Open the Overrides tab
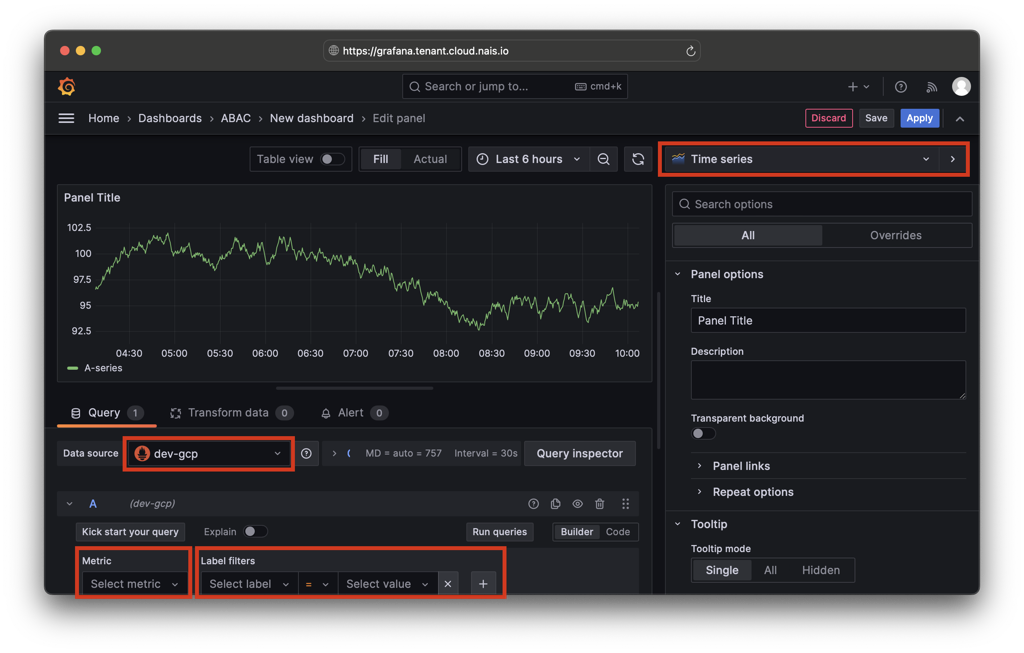1024x653 pixels. tap(895, 235)
